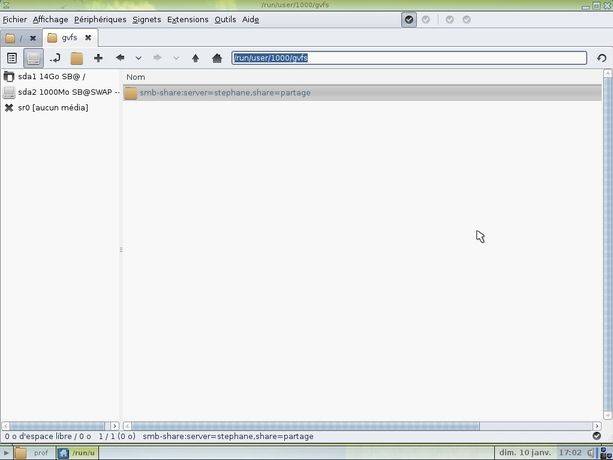Toggle third panel check icon in menu bar
Image resolution: width=613 pixels, height=460 pixels.
click(x=450, y=20)
